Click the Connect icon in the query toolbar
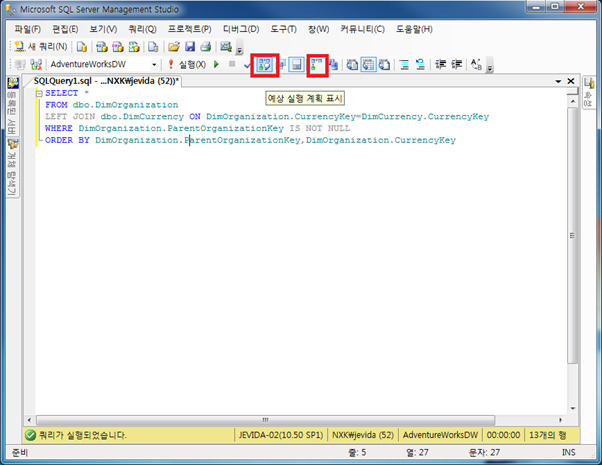Viewport: 602px width, 465px height. (x=20, y=65)
